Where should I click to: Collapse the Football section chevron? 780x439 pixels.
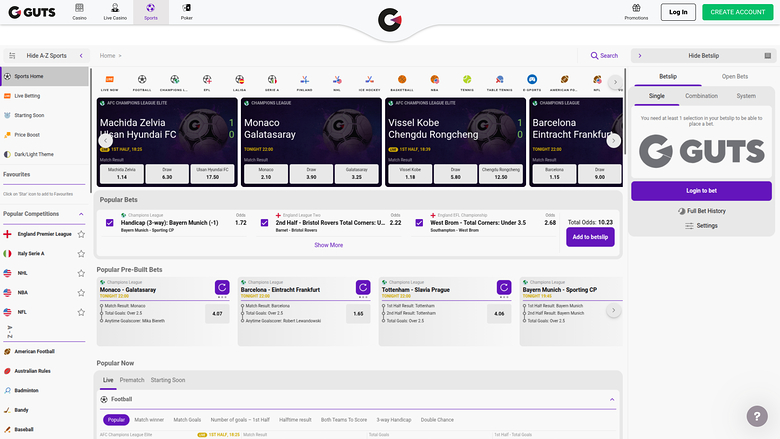tap(613, 399)
